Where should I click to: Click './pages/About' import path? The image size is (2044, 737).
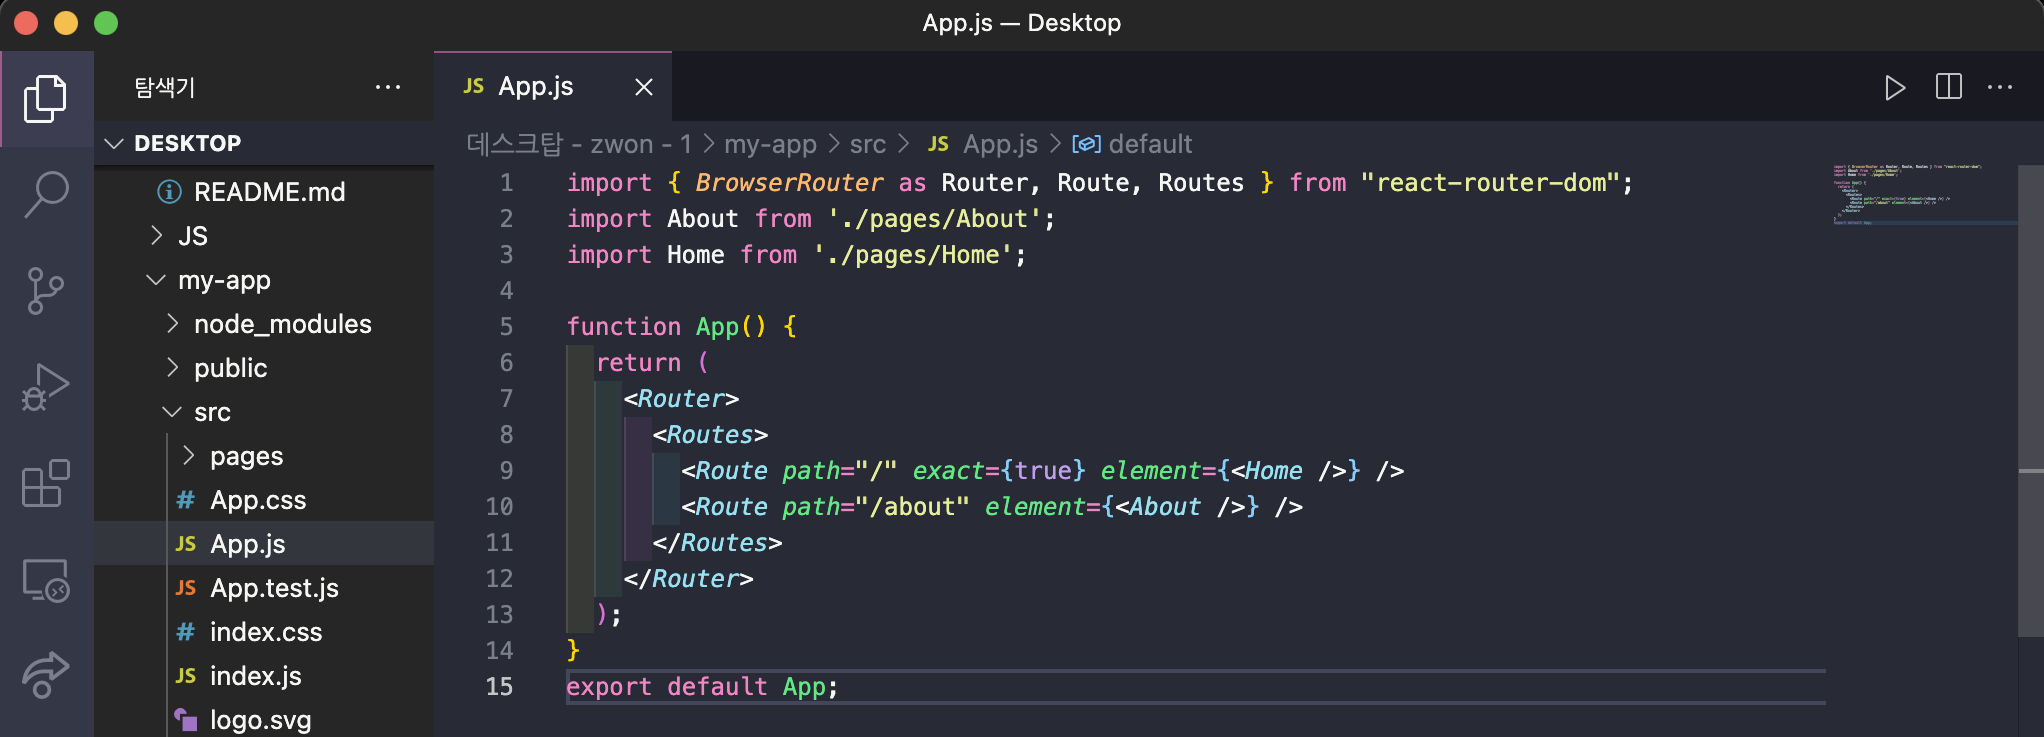pos(934,218)
